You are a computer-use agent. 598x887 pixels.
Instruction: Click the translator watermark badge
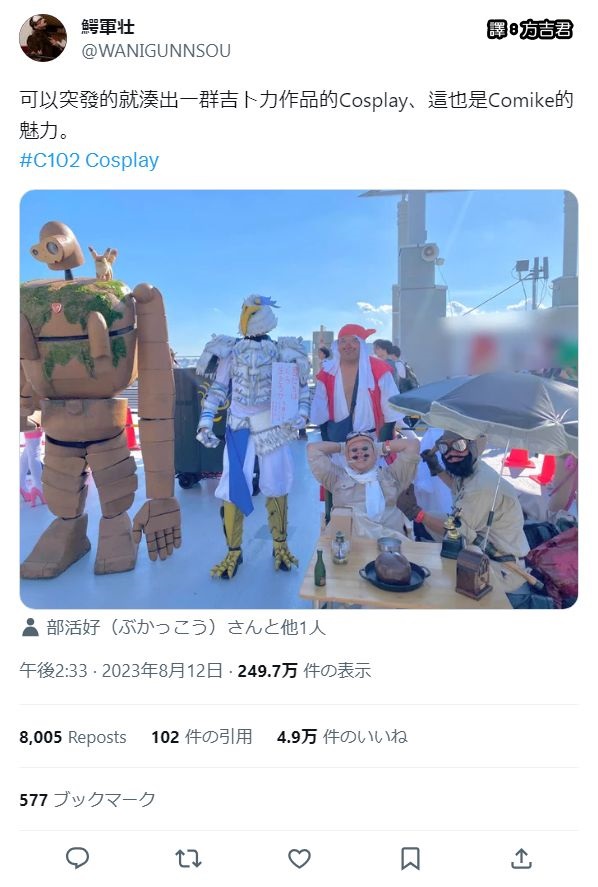pyautogui.click(x=530, y=29)
